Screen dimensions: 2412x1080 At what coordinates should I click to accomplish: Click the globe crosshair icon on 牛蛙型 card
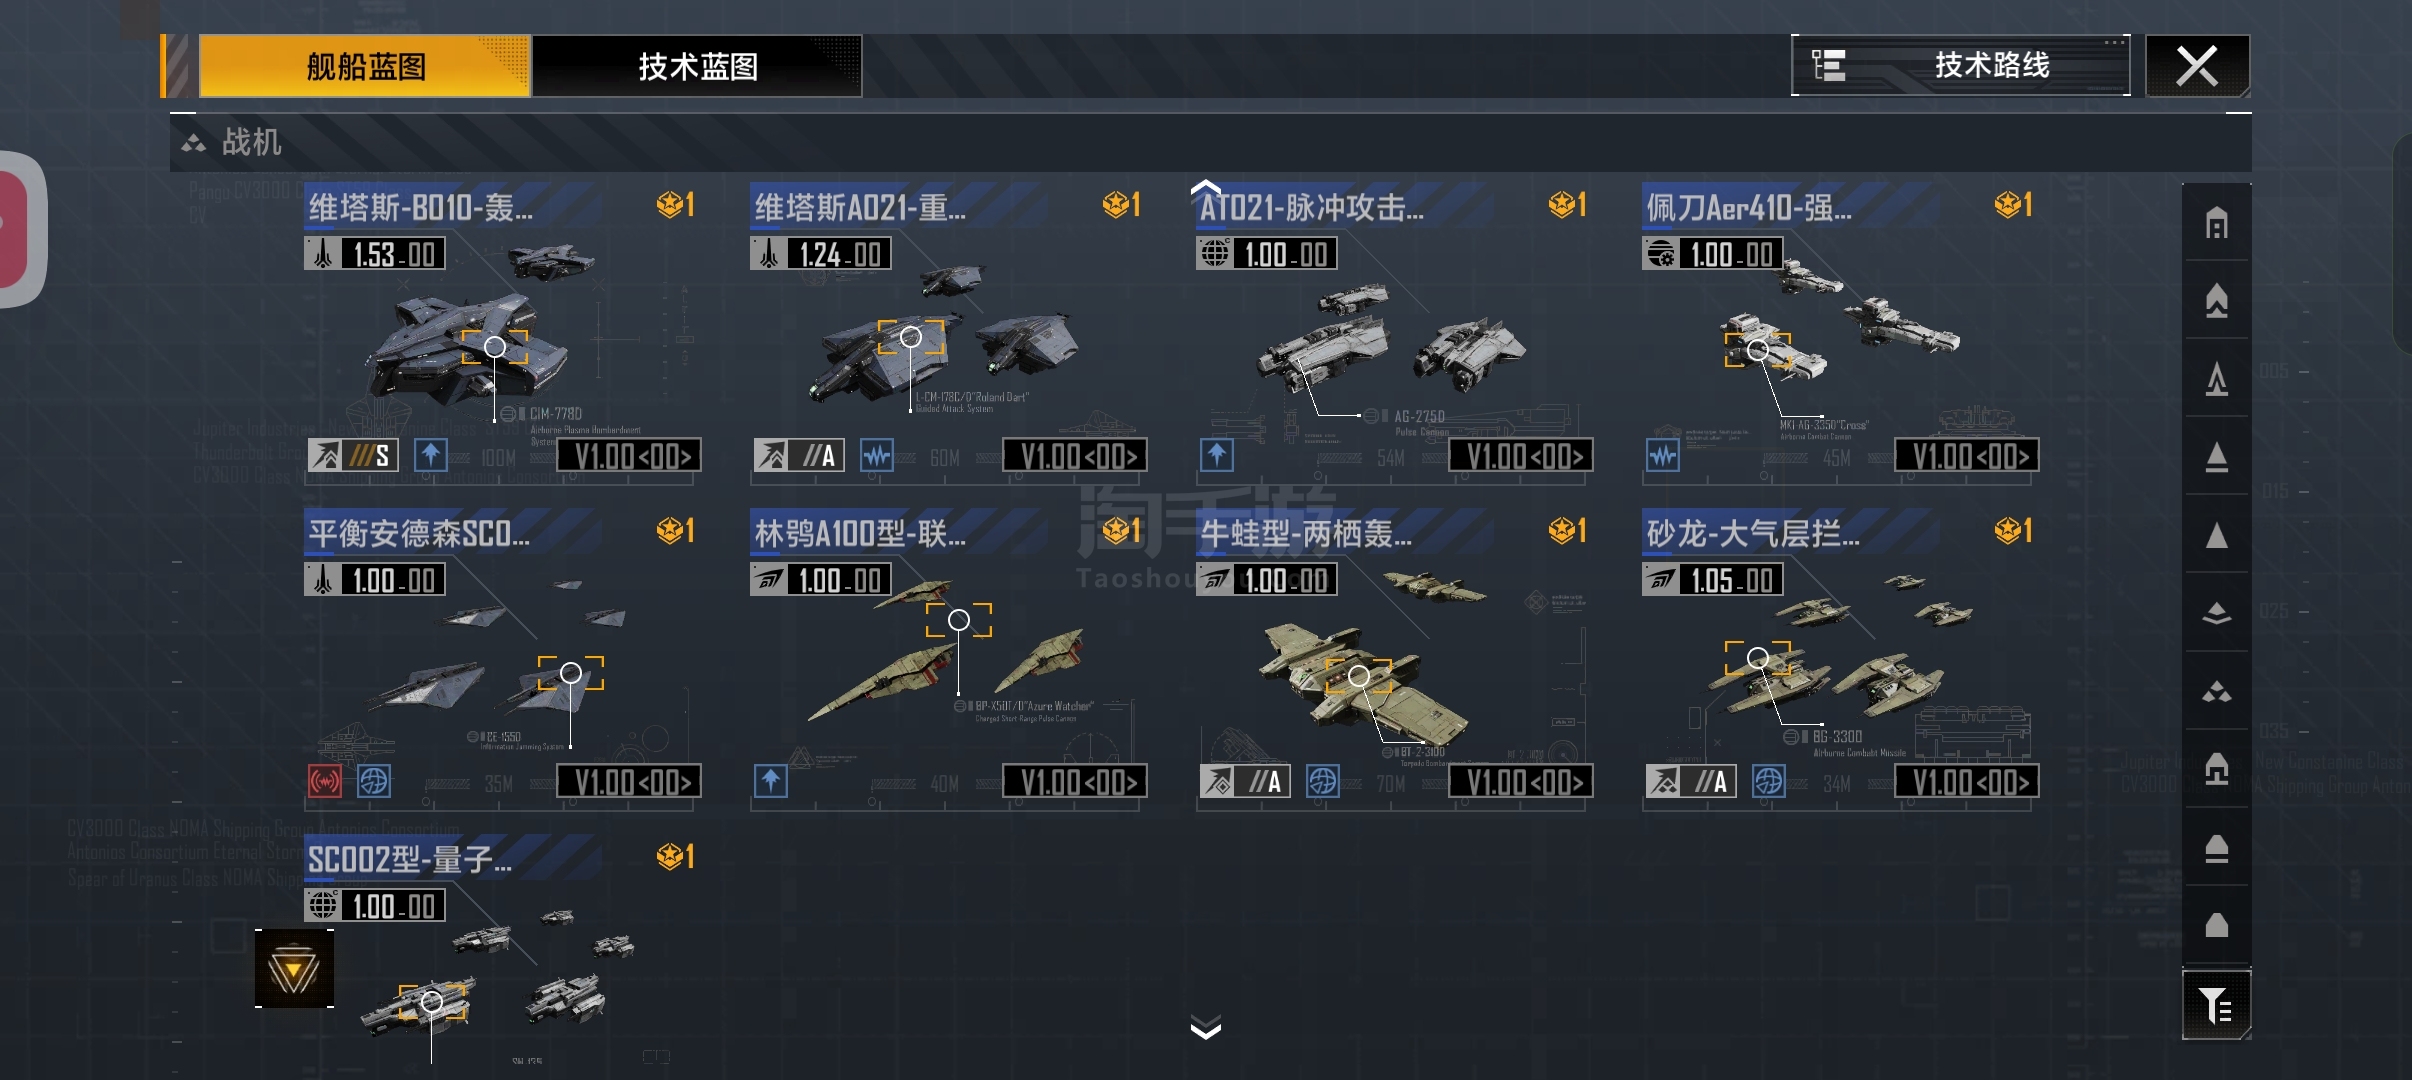tap(1323, 781)
